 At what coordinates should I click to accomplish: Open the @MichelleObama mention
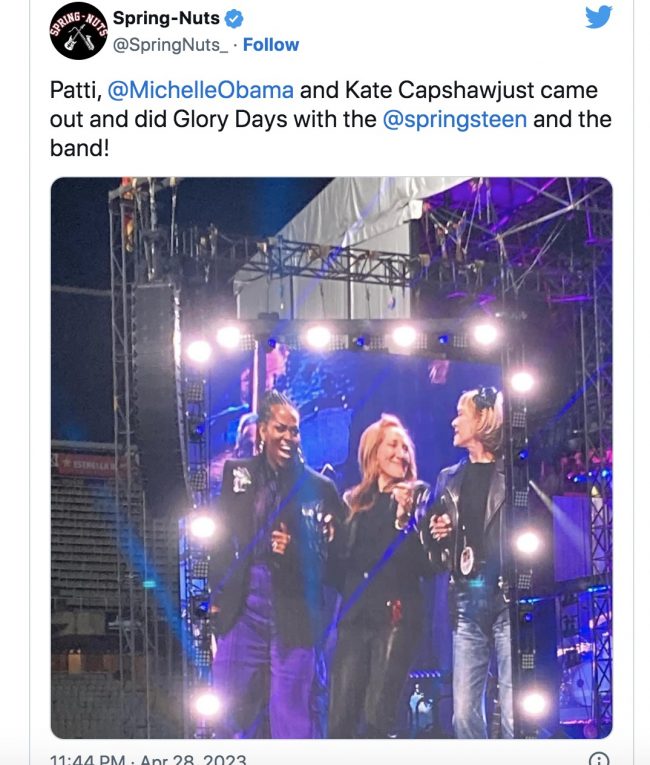[x=200, y=90]
